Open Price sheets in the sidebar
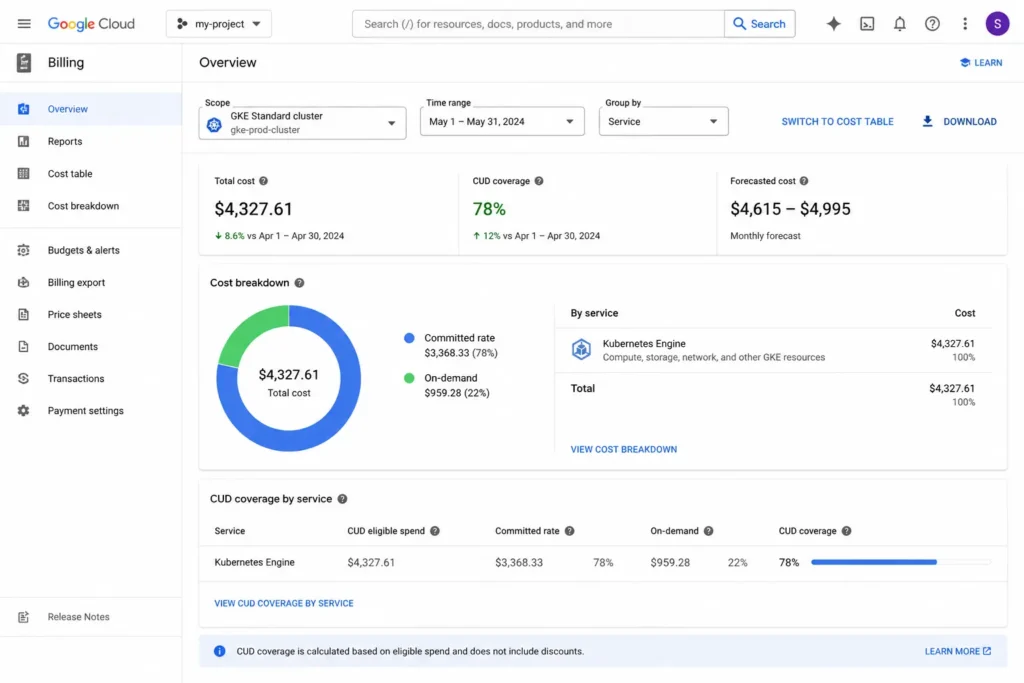The width and height of the screenshot is (1024, 683). (x=91, y=315)
